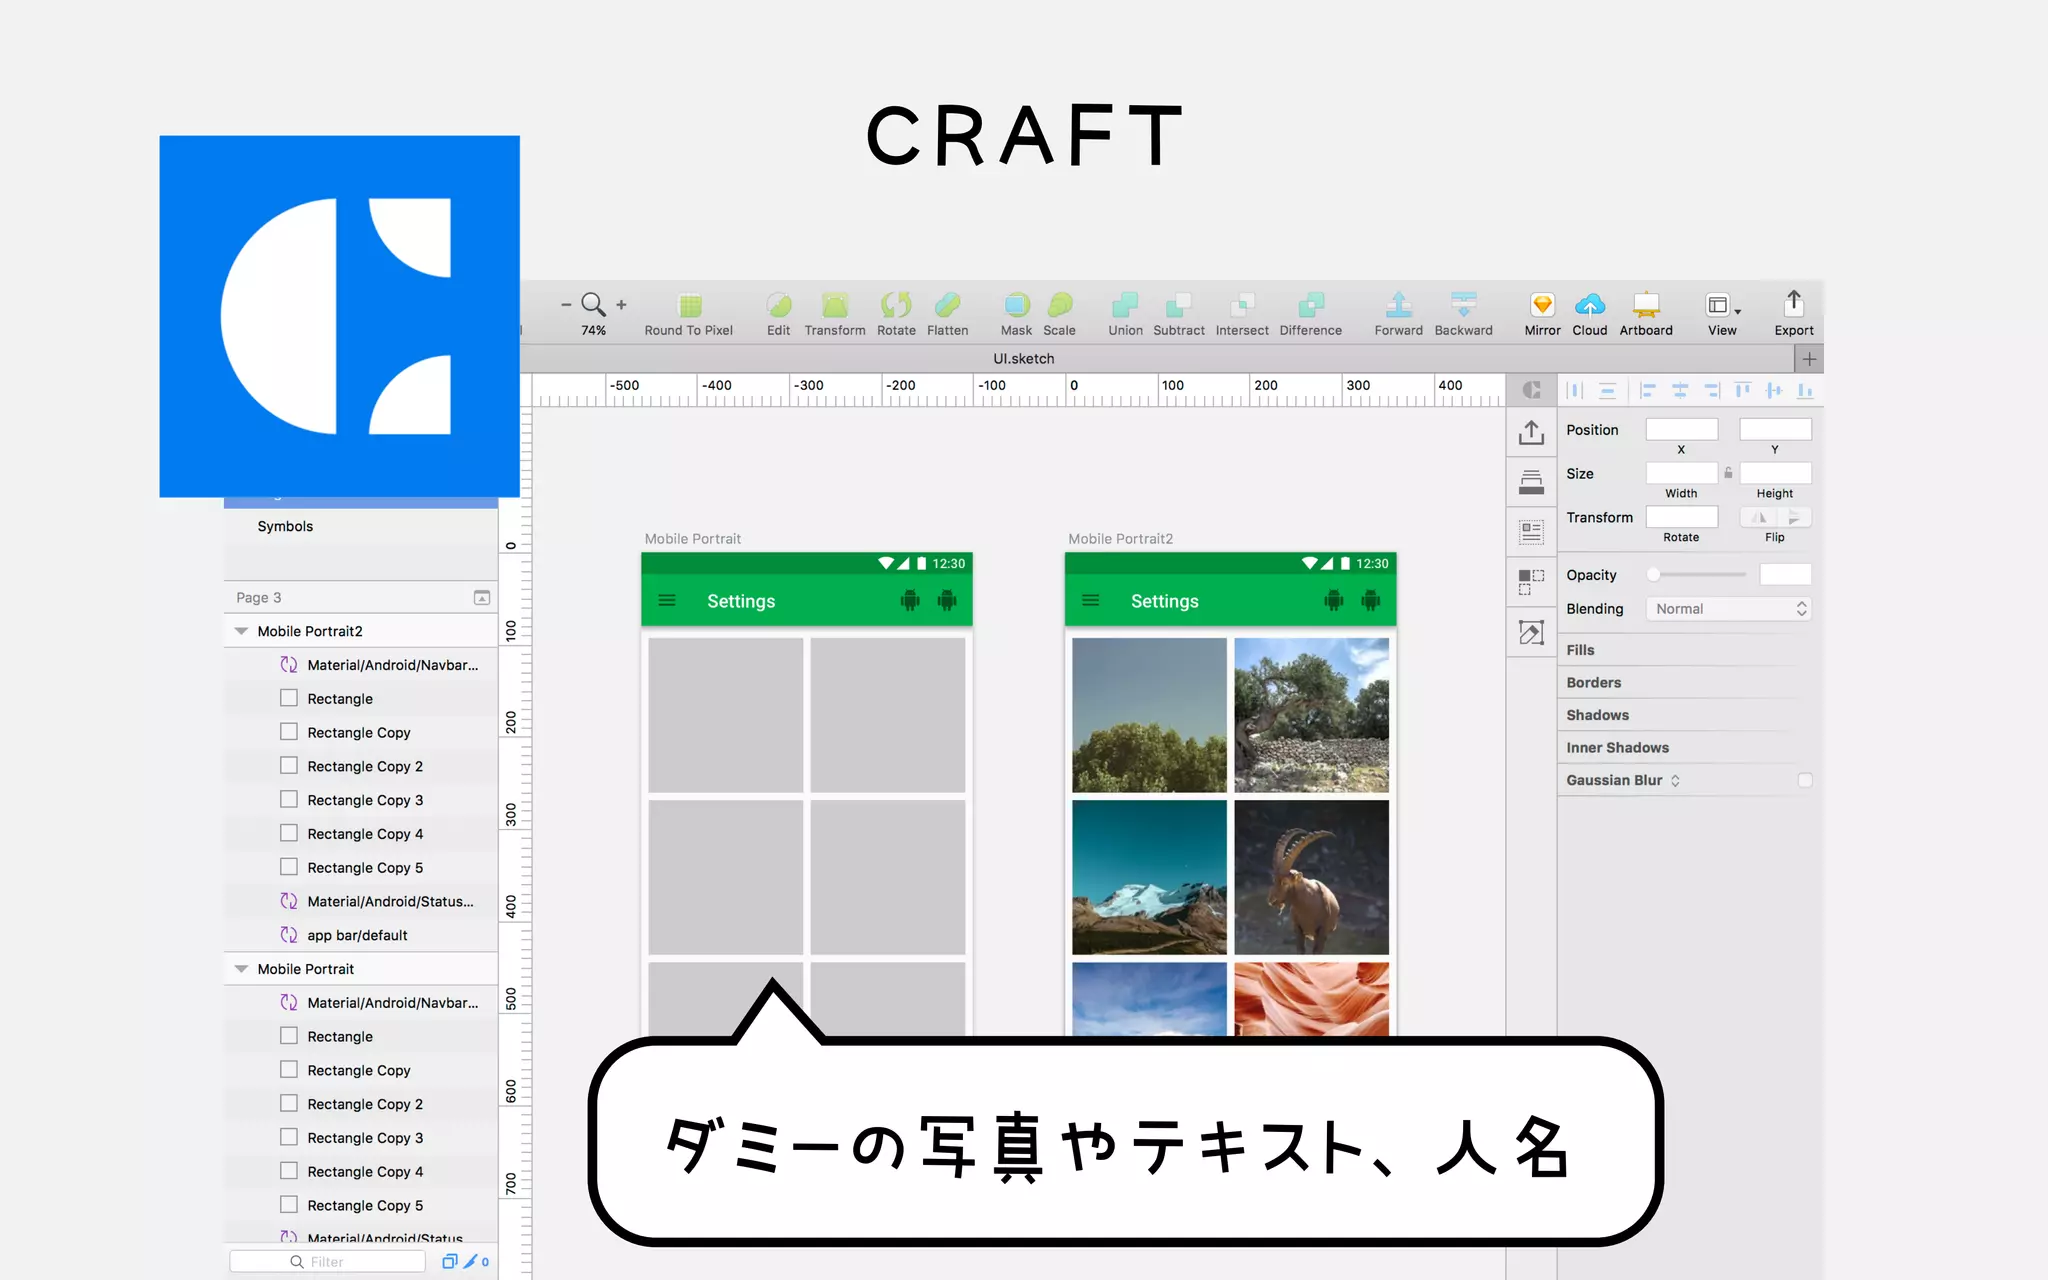
Task: Click the distribute horizontally icon
Action: (x=1575, y=390)
